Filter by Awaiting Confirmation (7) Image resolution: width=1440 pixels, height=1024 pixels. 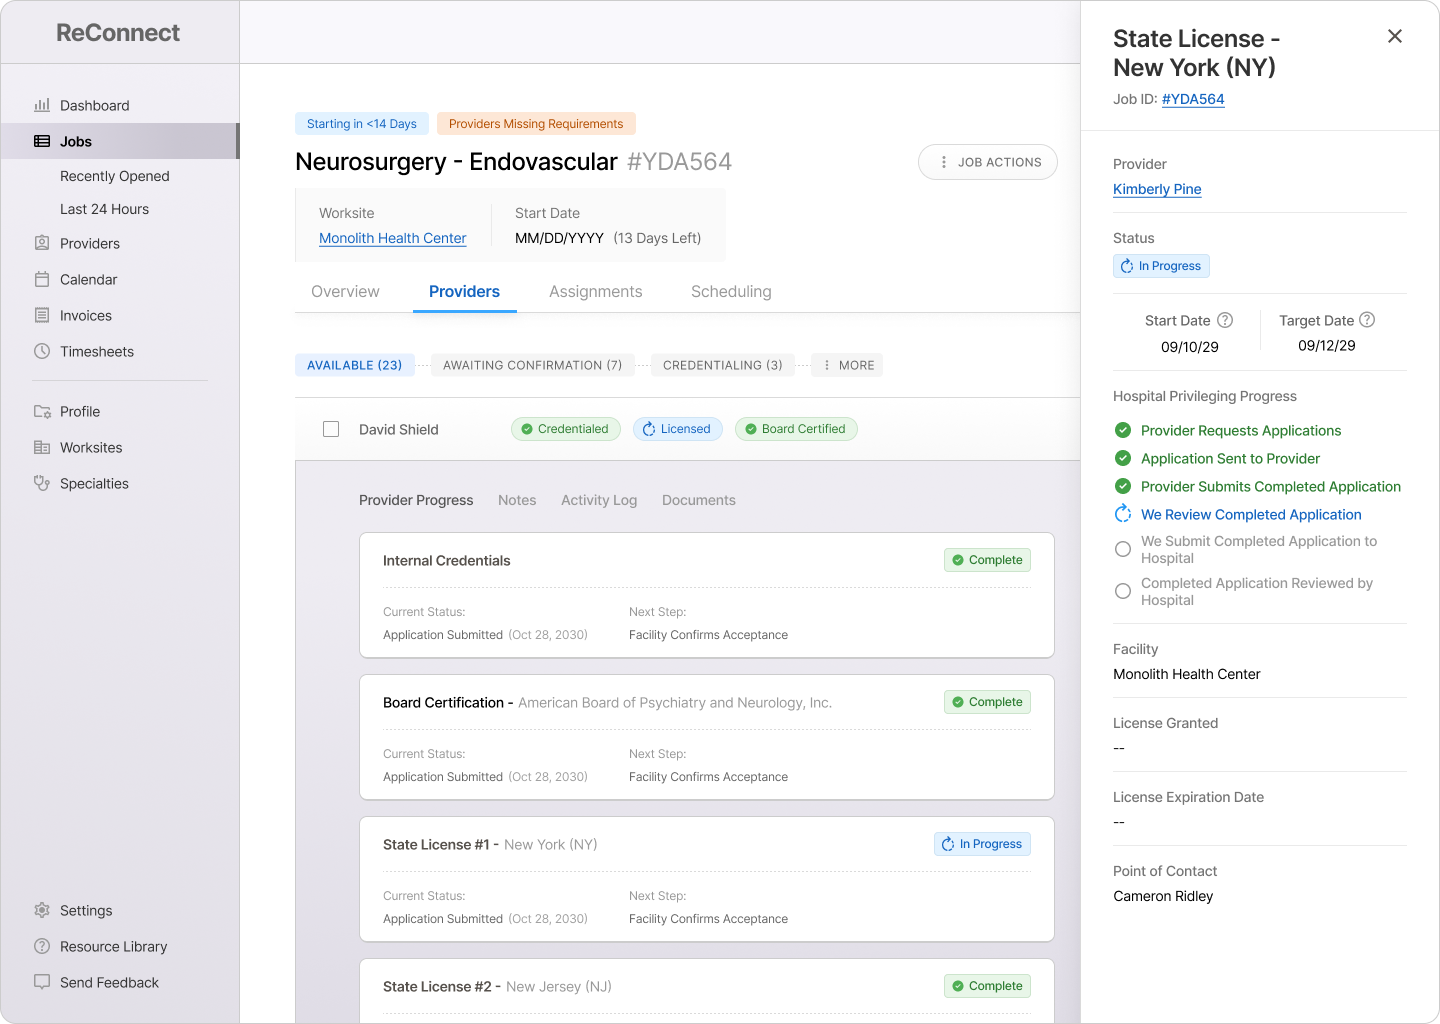(x=533, y=365)
